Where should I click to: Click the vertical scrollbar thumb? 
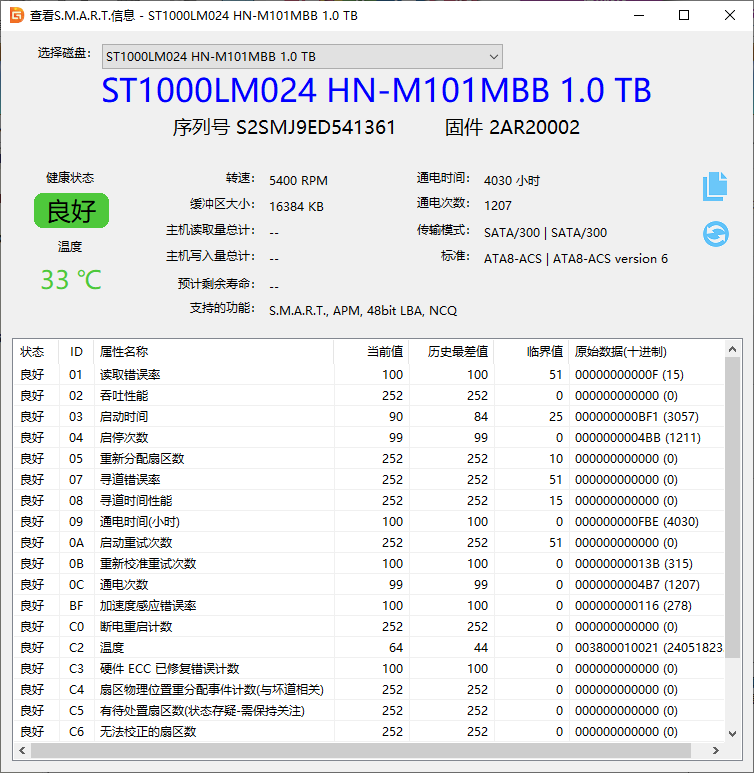point(732,507)
